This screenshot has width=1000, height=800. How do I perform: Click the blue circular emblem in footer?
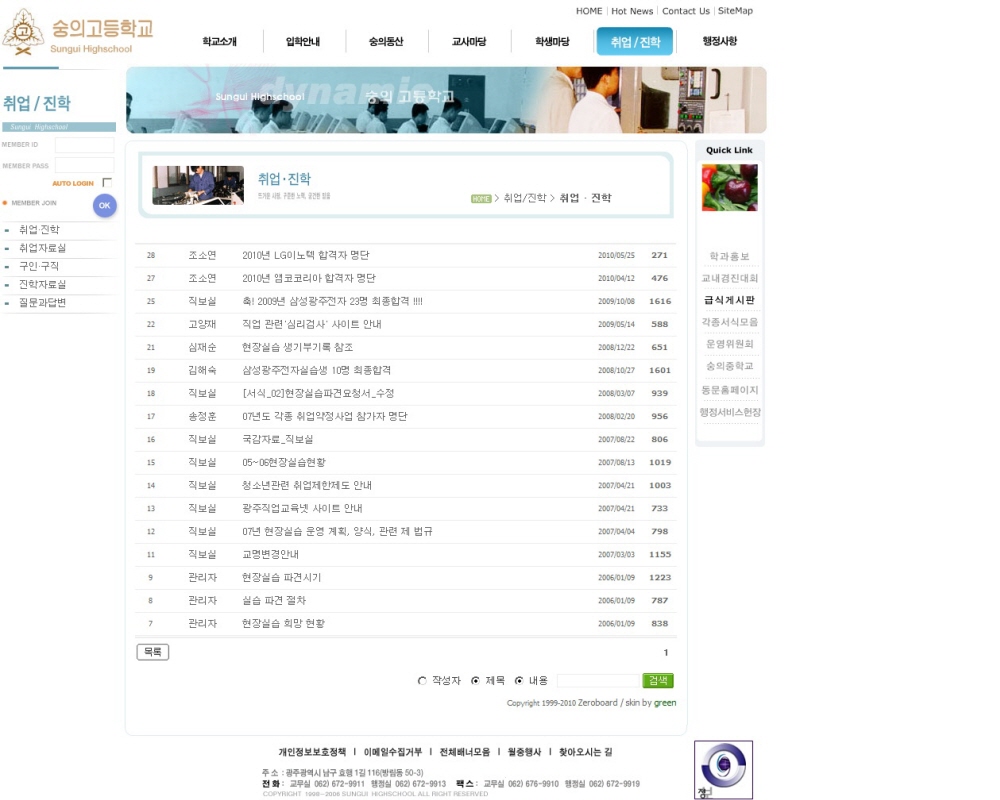coord(723,768)
